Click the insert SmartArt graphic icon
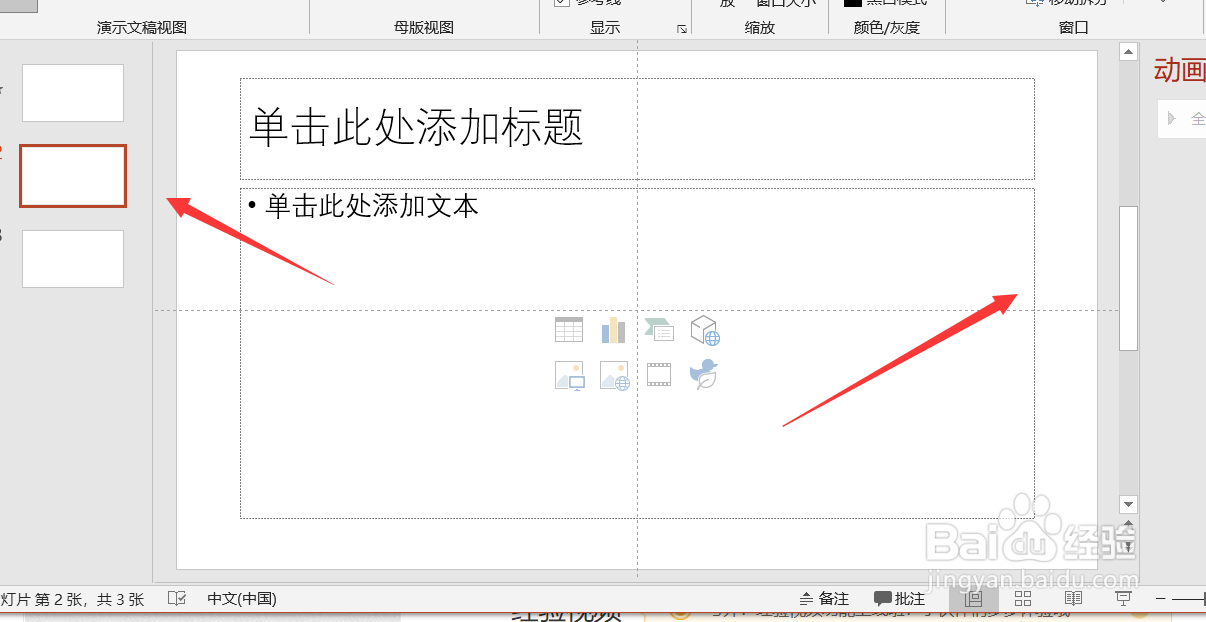Viewport: 1206px width, 622px height. pos(659,329)
